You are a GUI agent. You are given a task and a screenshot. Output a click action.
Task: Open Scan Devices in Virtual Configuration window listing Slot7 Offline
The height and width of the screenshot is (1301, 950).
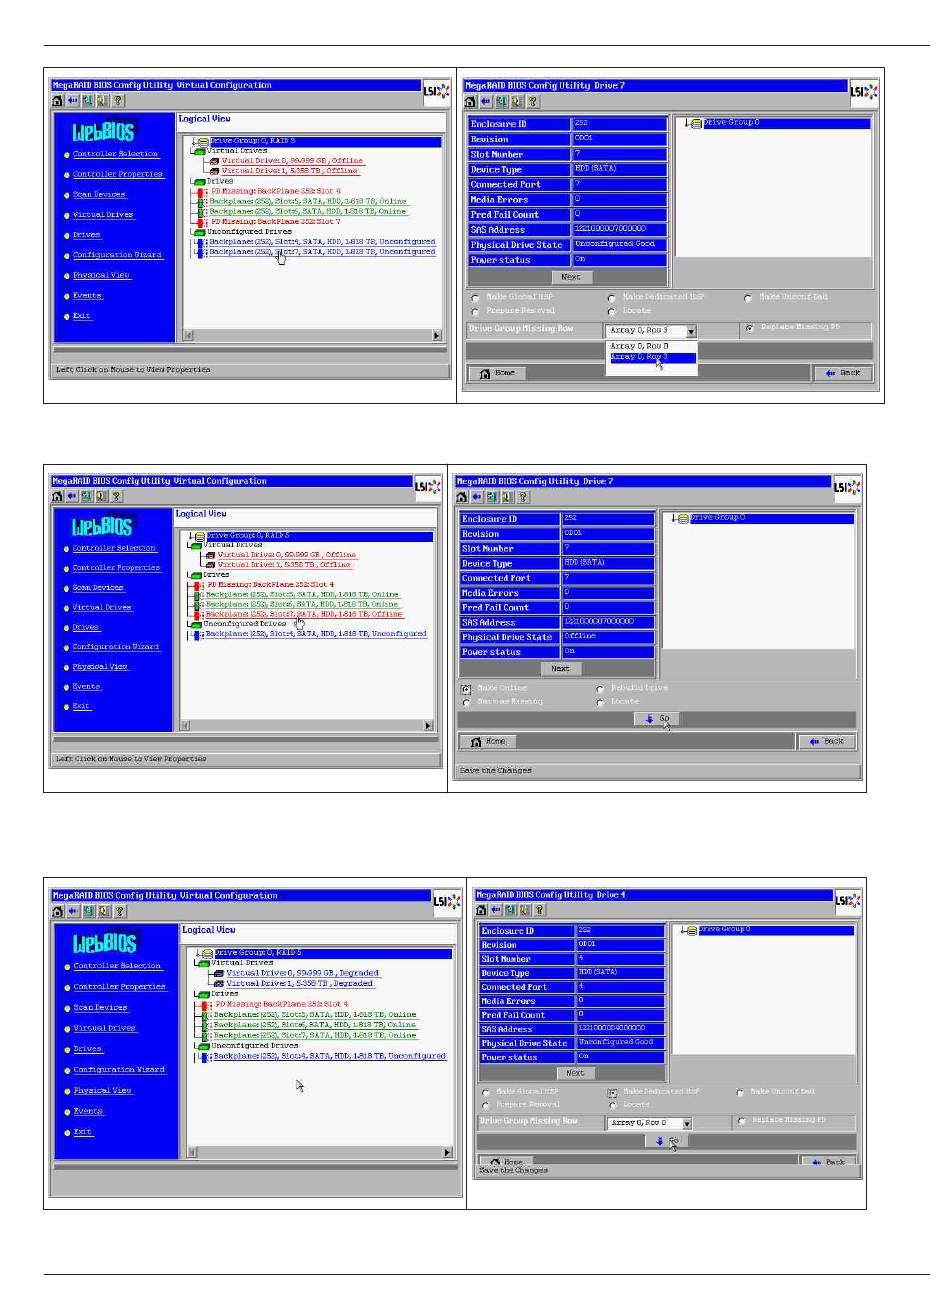pos(98,588)
